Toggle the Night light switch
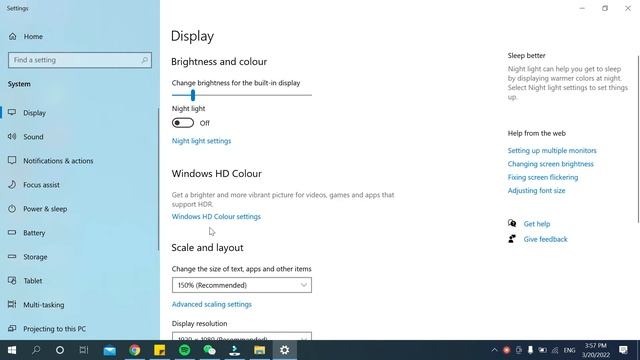The width and height of the screenshot is (640, 360). tap(183, 123)
